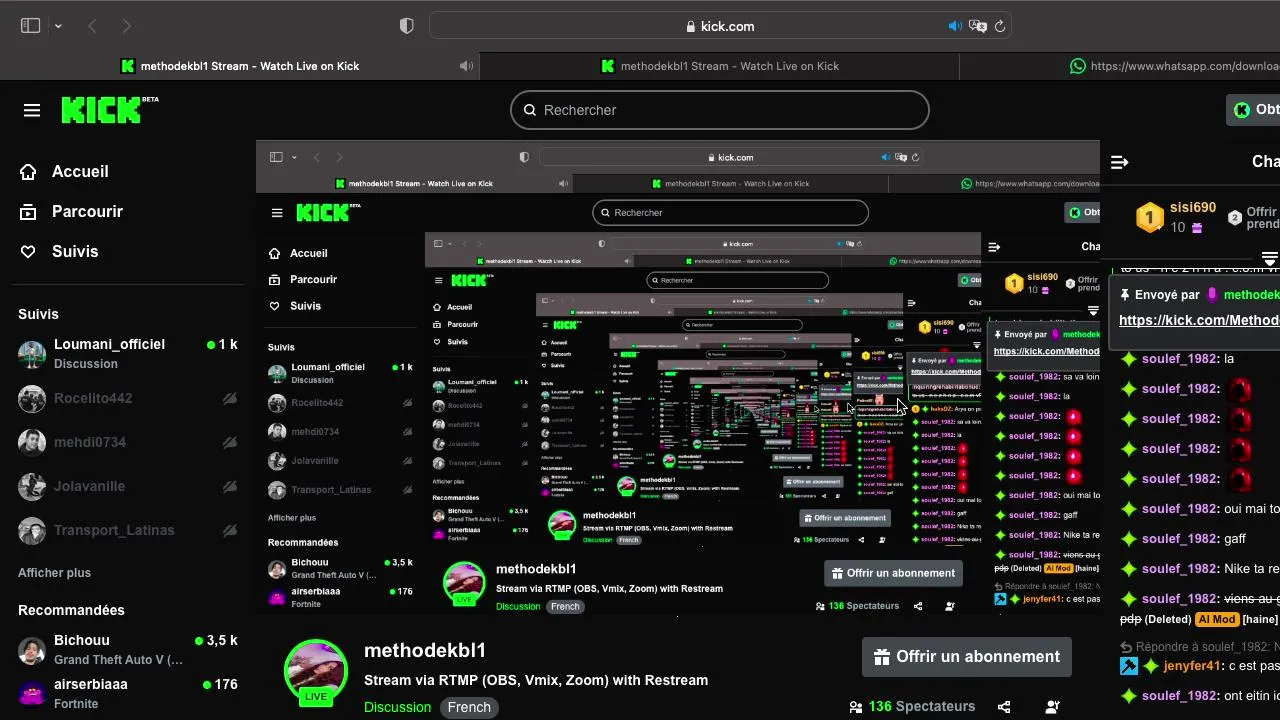Open mehdi0734 channel in main followed list

click(x=128, y=442)
